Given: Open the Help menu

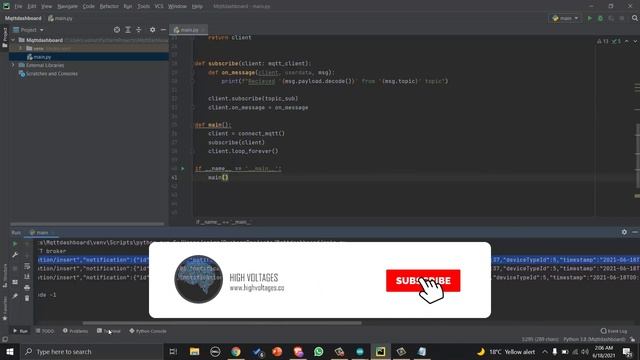Looking at the screenshot, I should coord(197,7).
